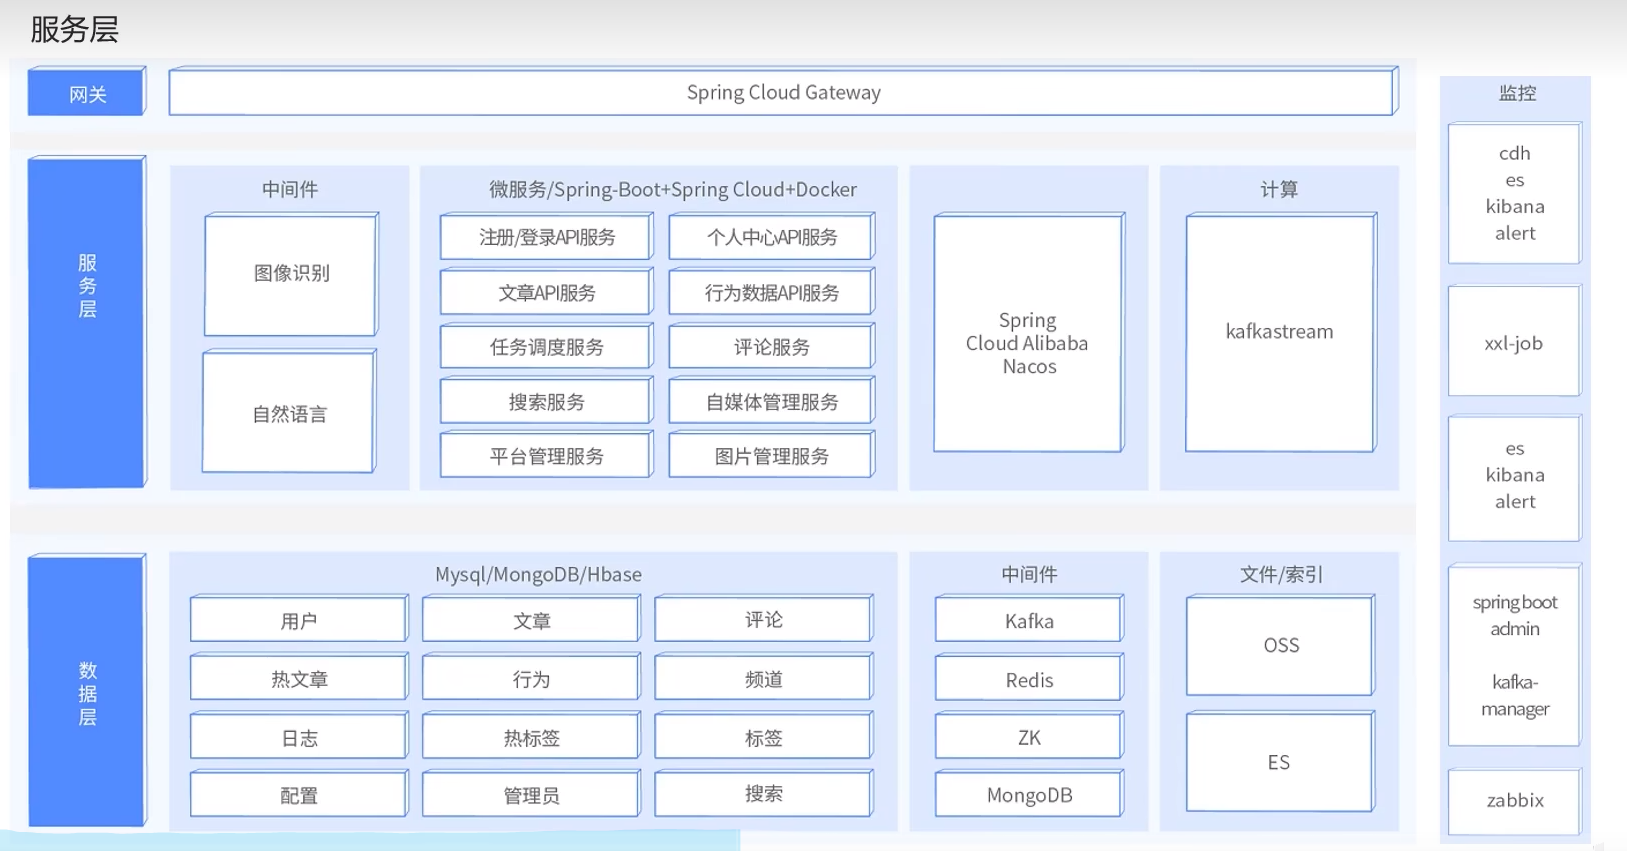Select the ES index box

pos(1280,762)
